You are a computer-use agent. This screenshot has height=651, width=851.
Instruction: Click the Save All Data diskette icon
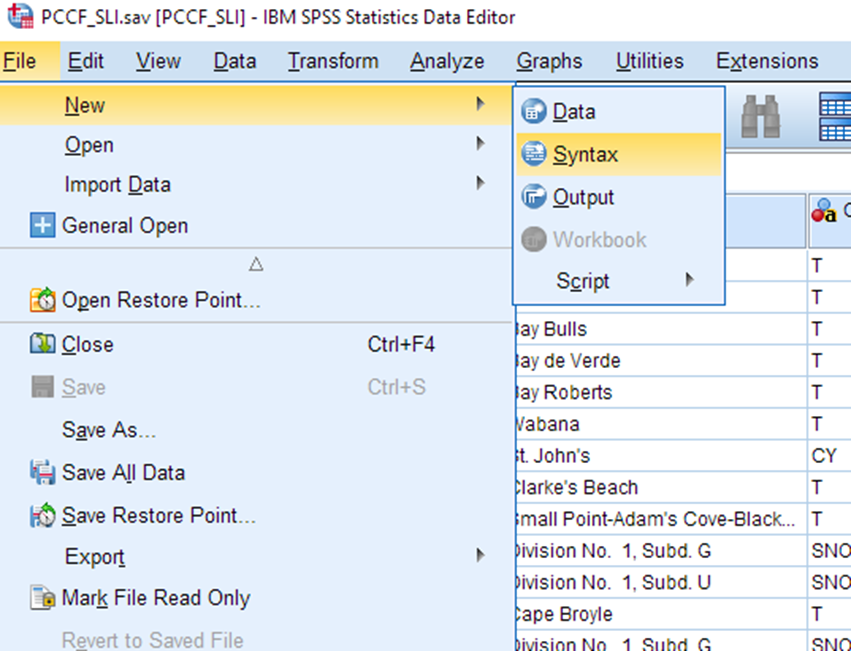tap(42, 471)
